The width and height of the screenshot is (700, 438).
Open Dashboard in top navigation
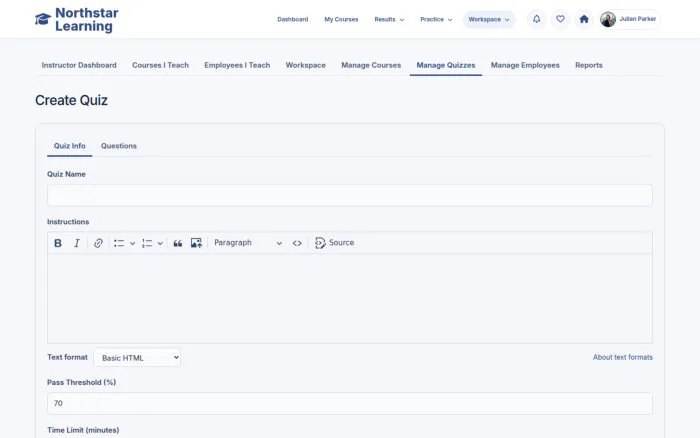[292, 19]
